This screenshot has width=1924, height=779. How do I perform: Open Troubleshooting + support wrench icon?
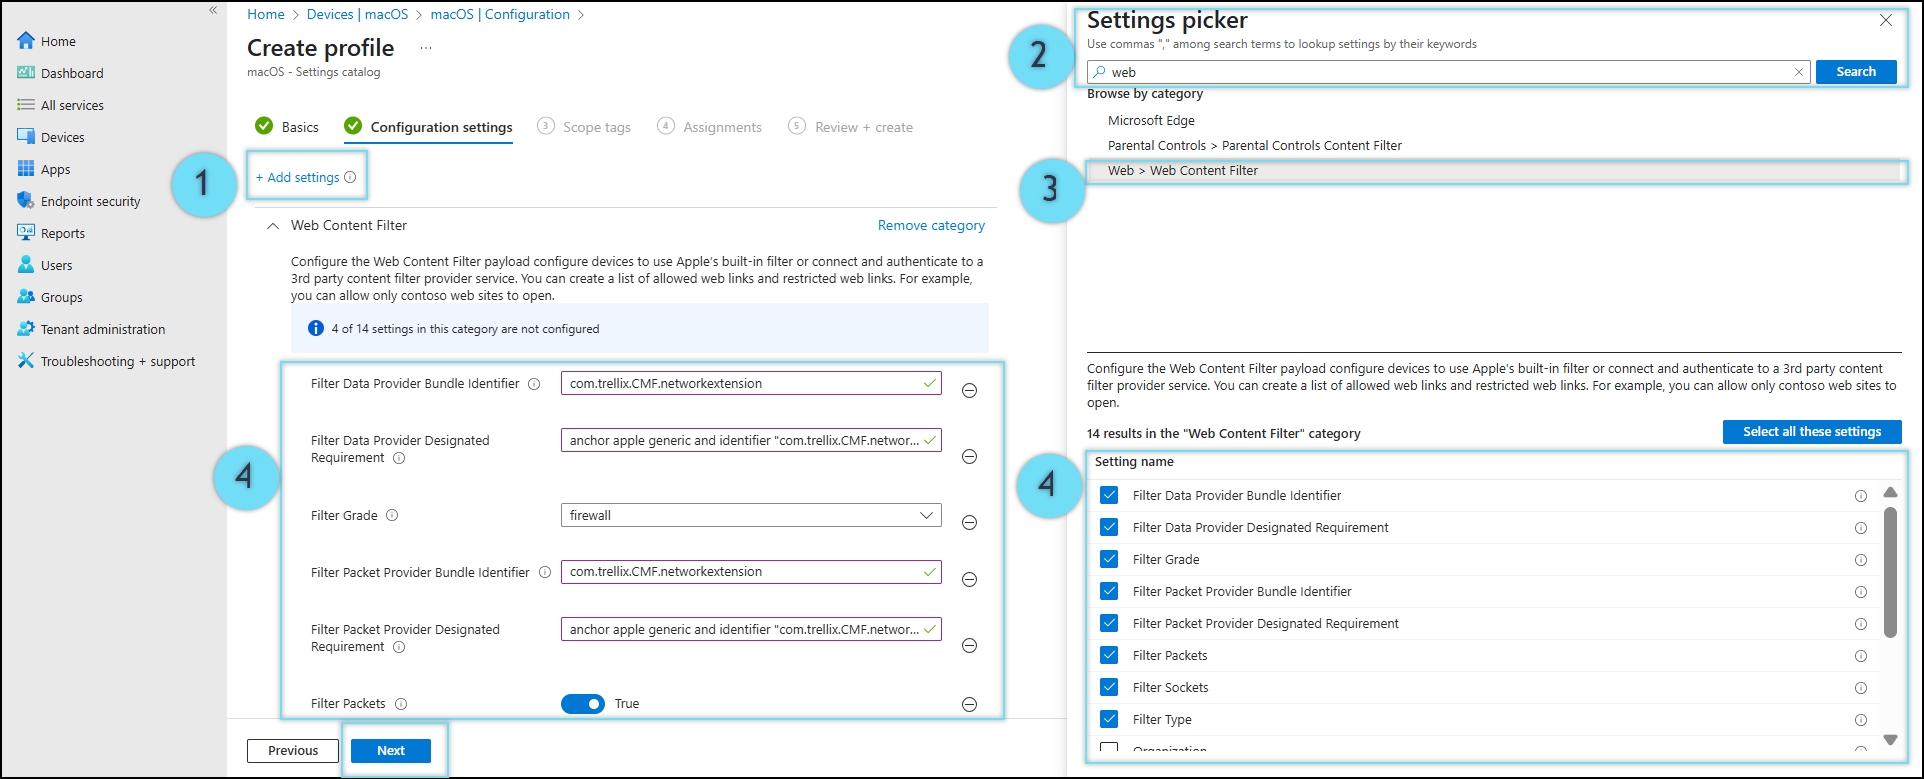click(x=26, y=361)
